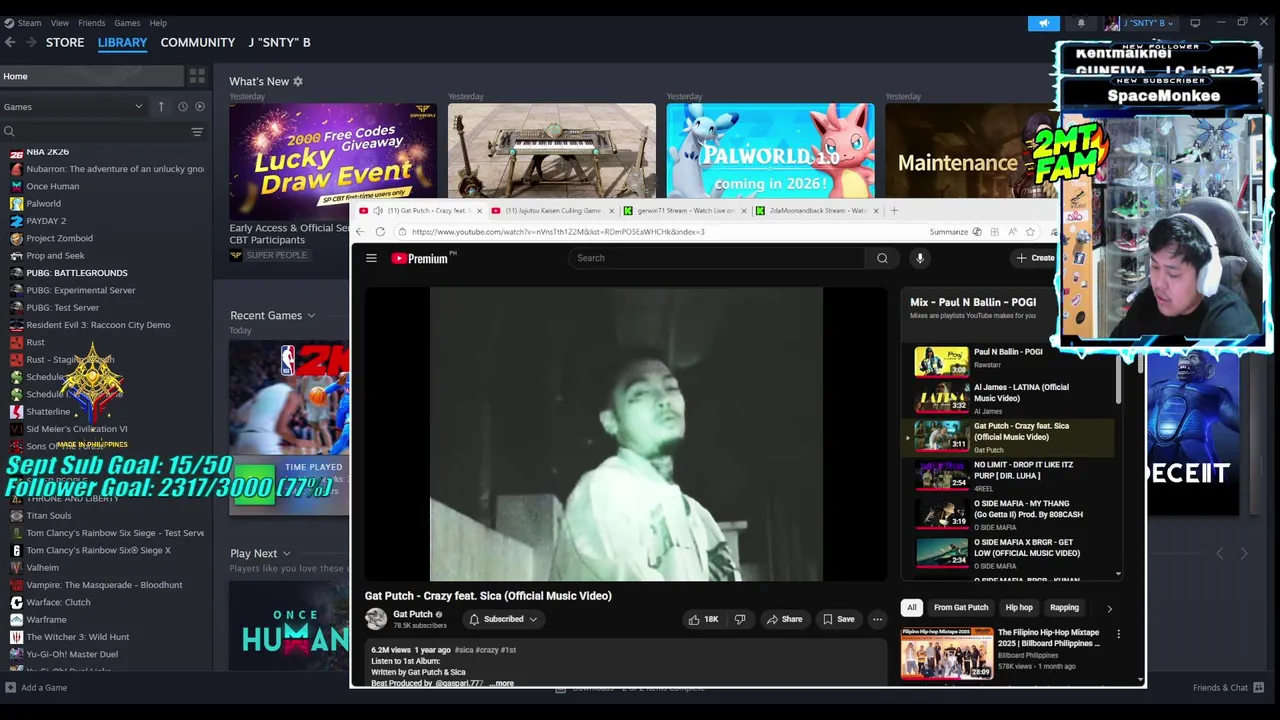Select the From Gat Putch filter chip
The image size is (1280, 720).
coord(960,608)
